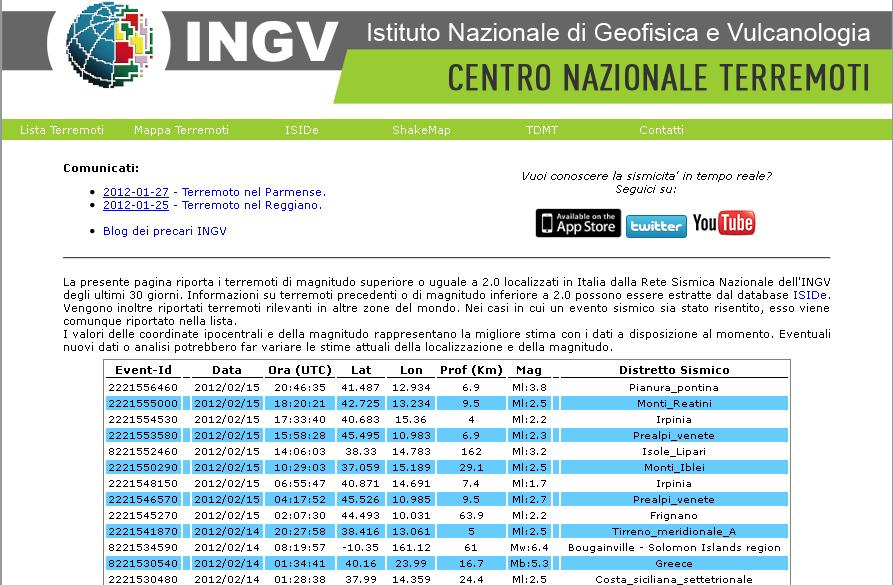893x585 pixels.
Task: Click the 18:20:21 time cell
Action: [300, 403]
